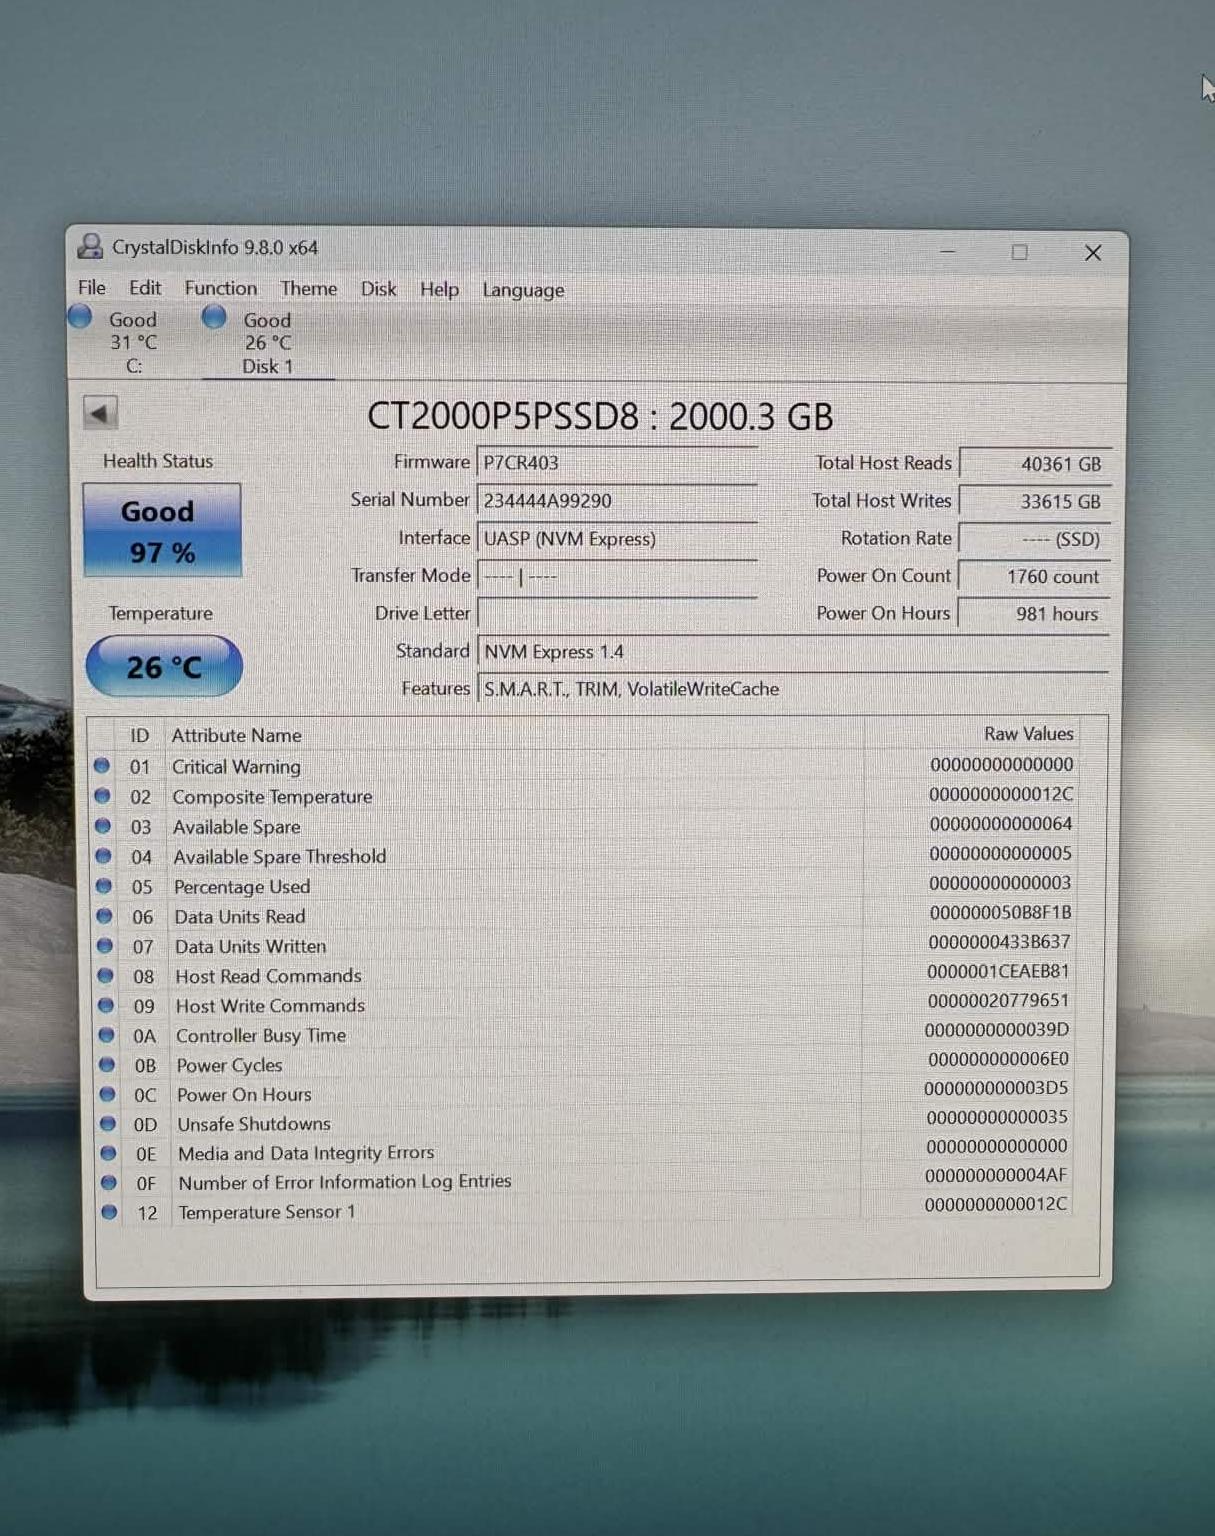Viewport: 1215px width, 1536px height.
Task: Maximize the CrystalDiskInfo window
Action: coord(1019,252)
